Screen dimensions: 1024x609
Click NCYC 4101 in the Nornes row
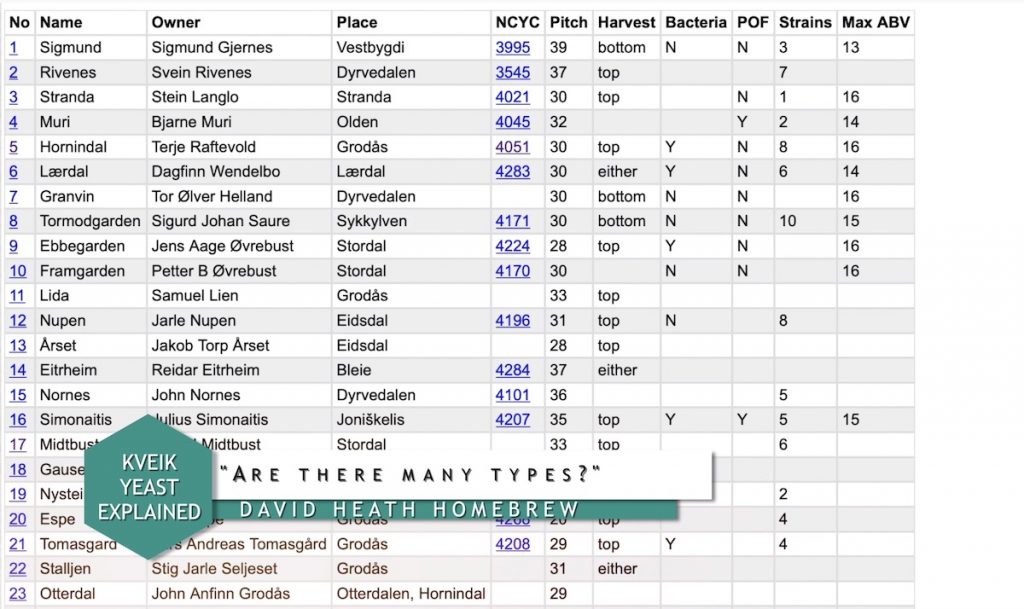pyautogui.click(x=512, y=395)
